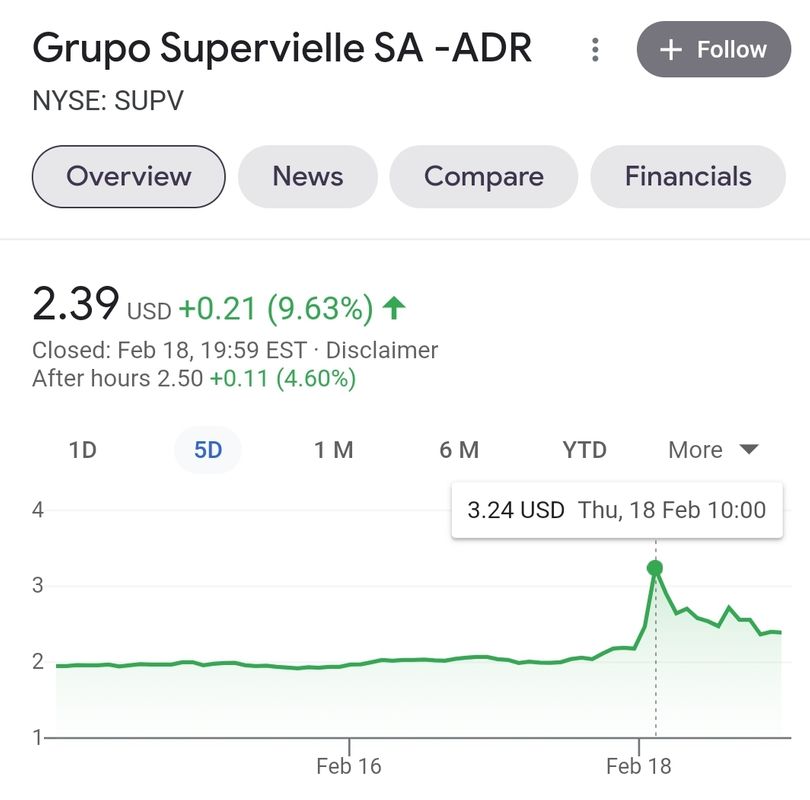Click the Feb 16 axis marker

(x=349, y=766)
